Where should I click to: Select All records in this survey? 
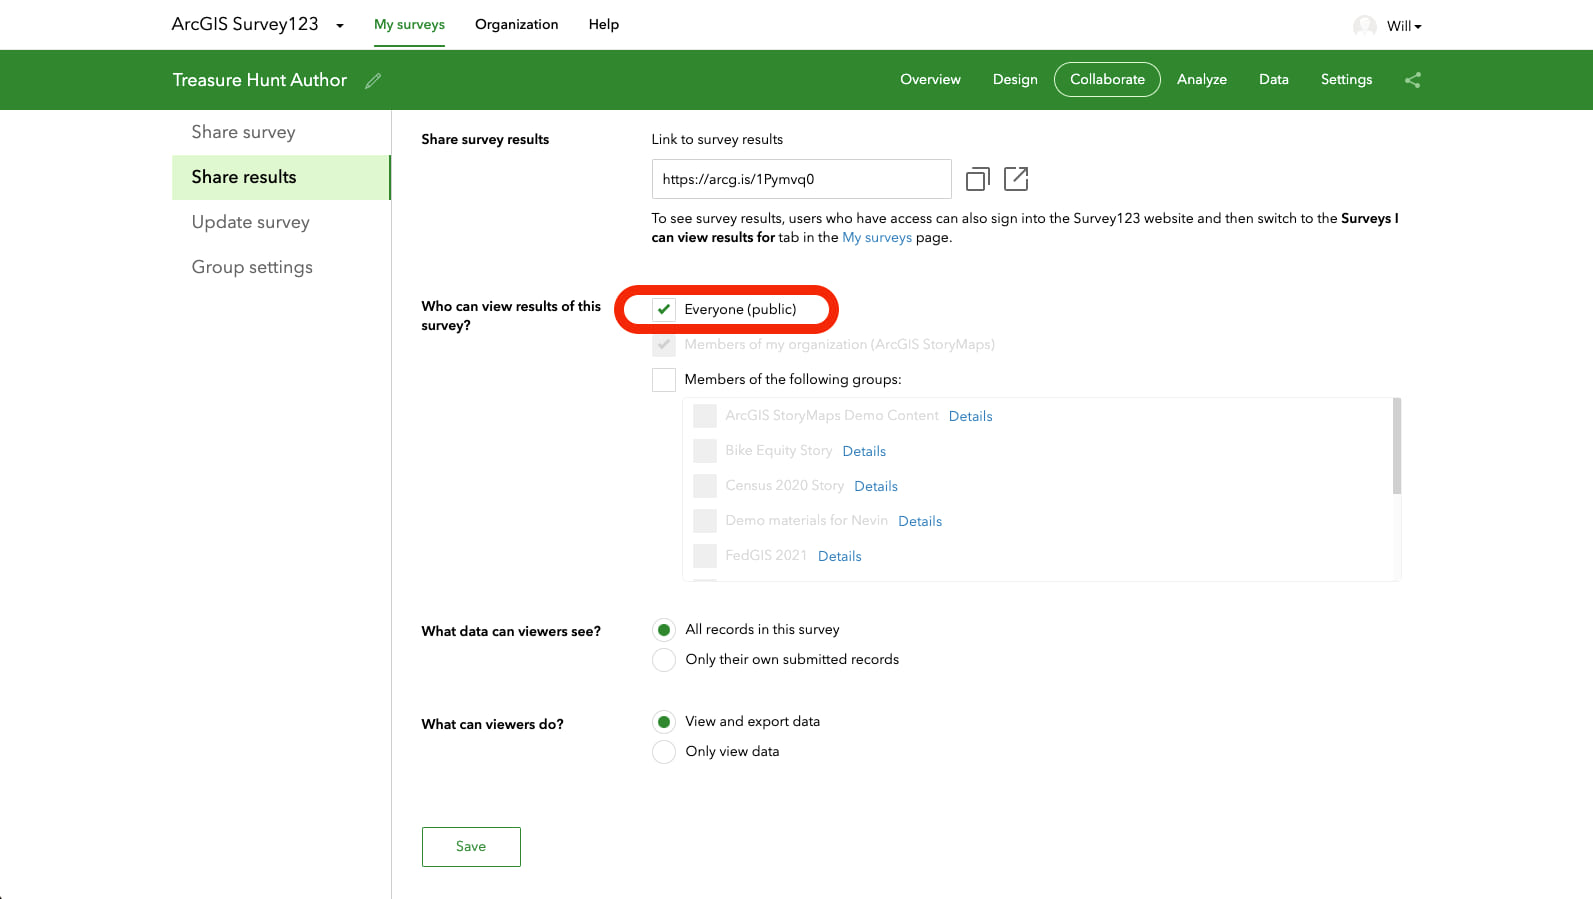pos(663,630)
